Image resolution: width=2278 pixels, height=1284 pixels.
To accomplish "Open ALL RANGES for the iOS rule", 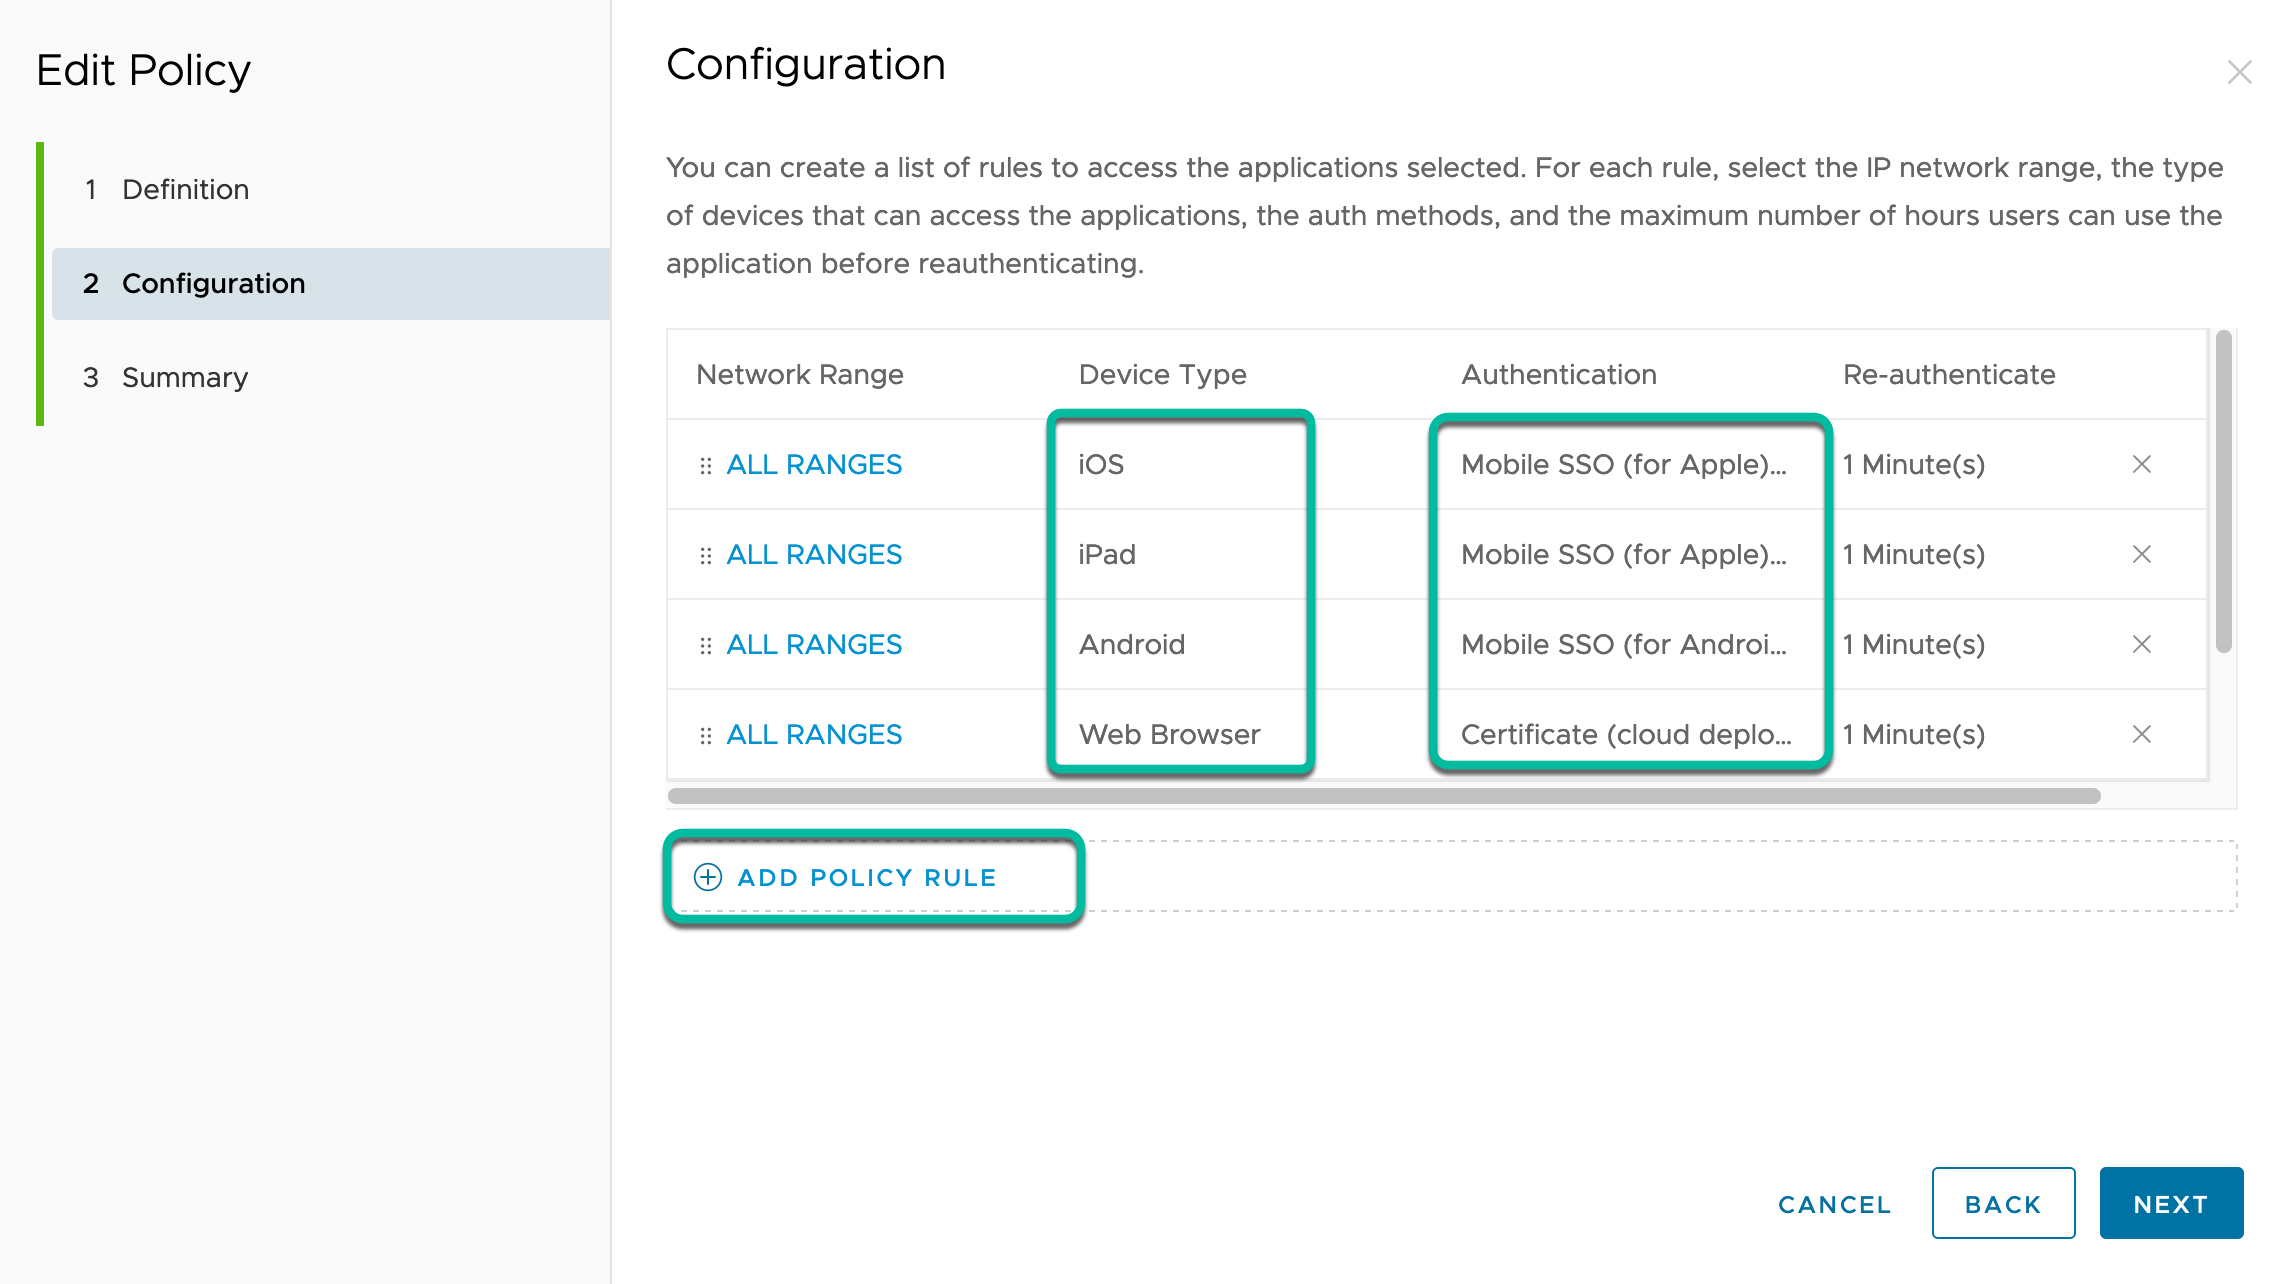I will (813, 464).
